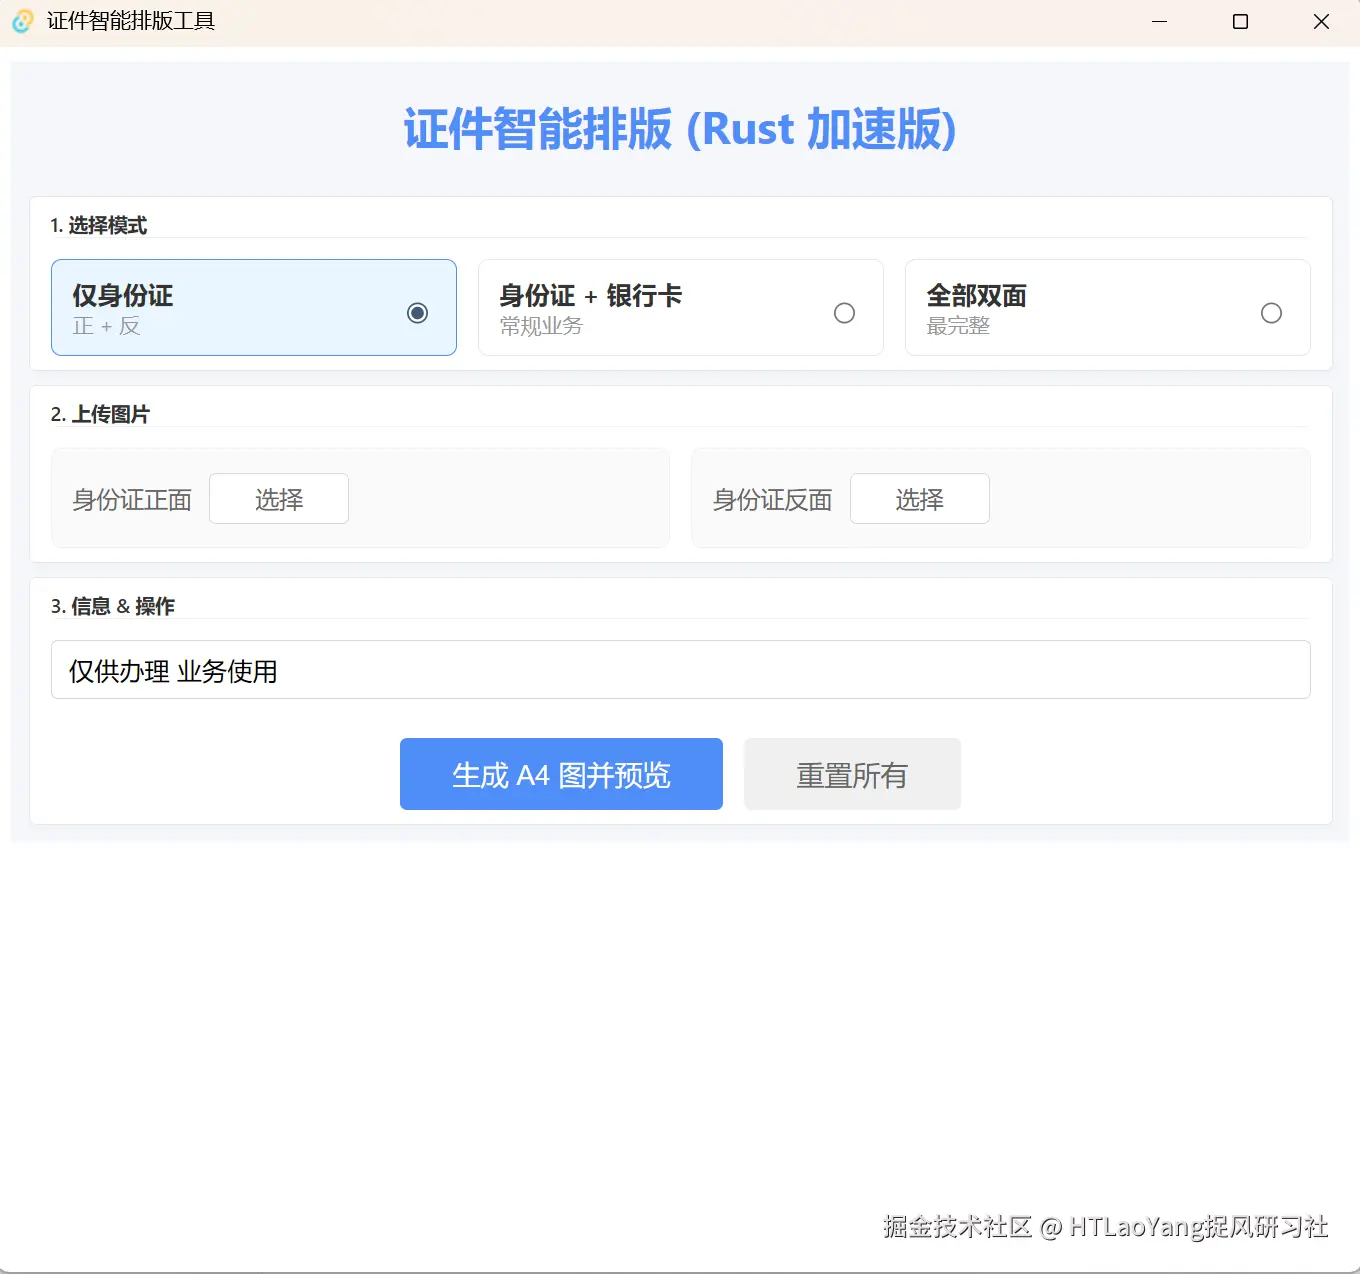Click the 3. 信息 & 操作 section label
This screenshot has width=1360, height=1274.
[x=112, y=606]
